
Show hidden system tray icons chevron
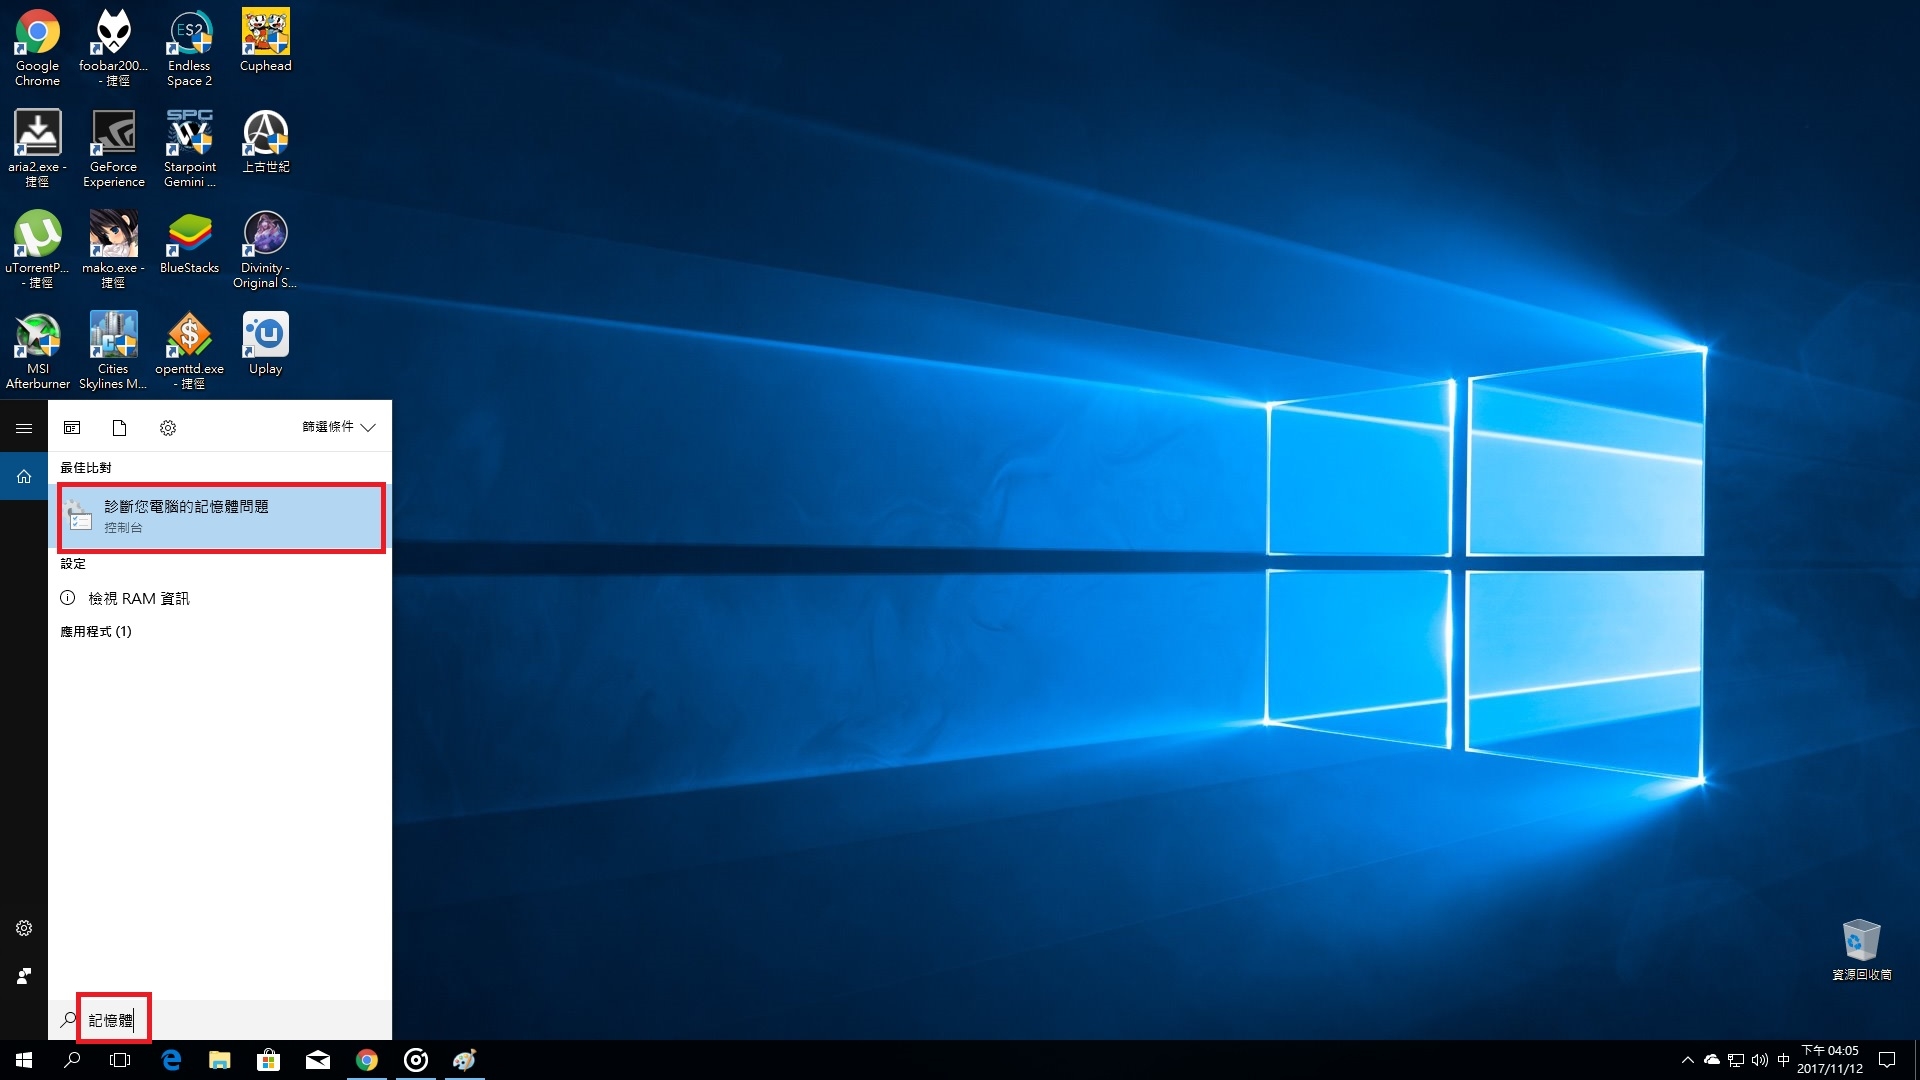coord(1687,1060)
